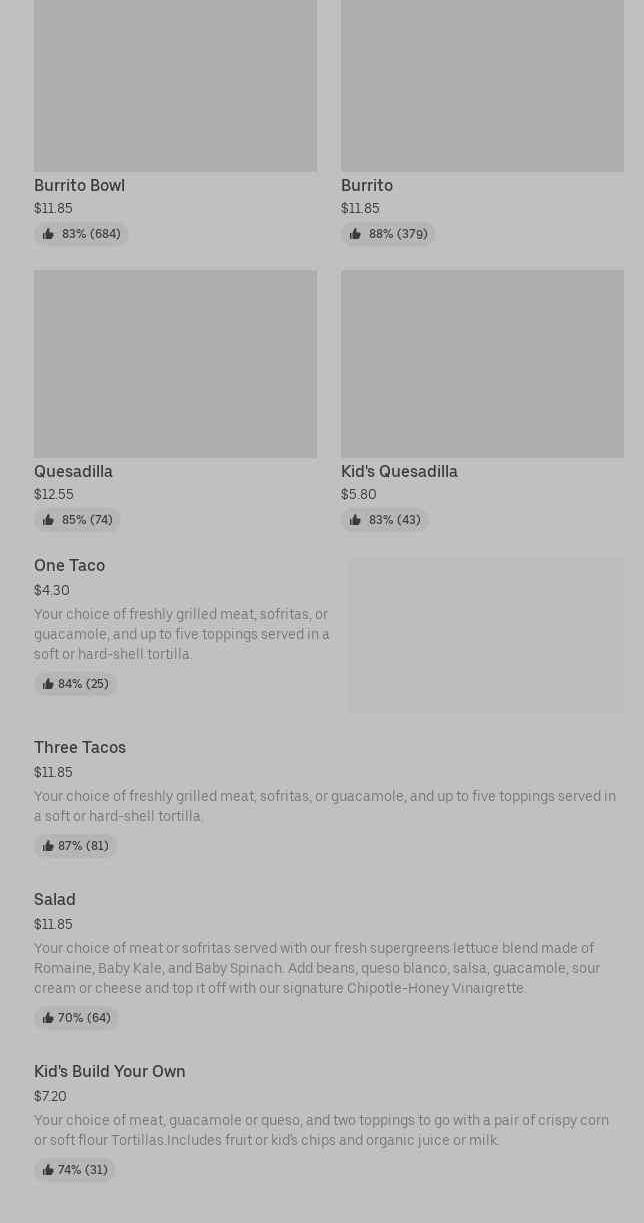The height and width of the screenshot is (1223, 644).
Task: Click thumbs-up icon under Burrito Bowl
Action: [x=48, y=234]
